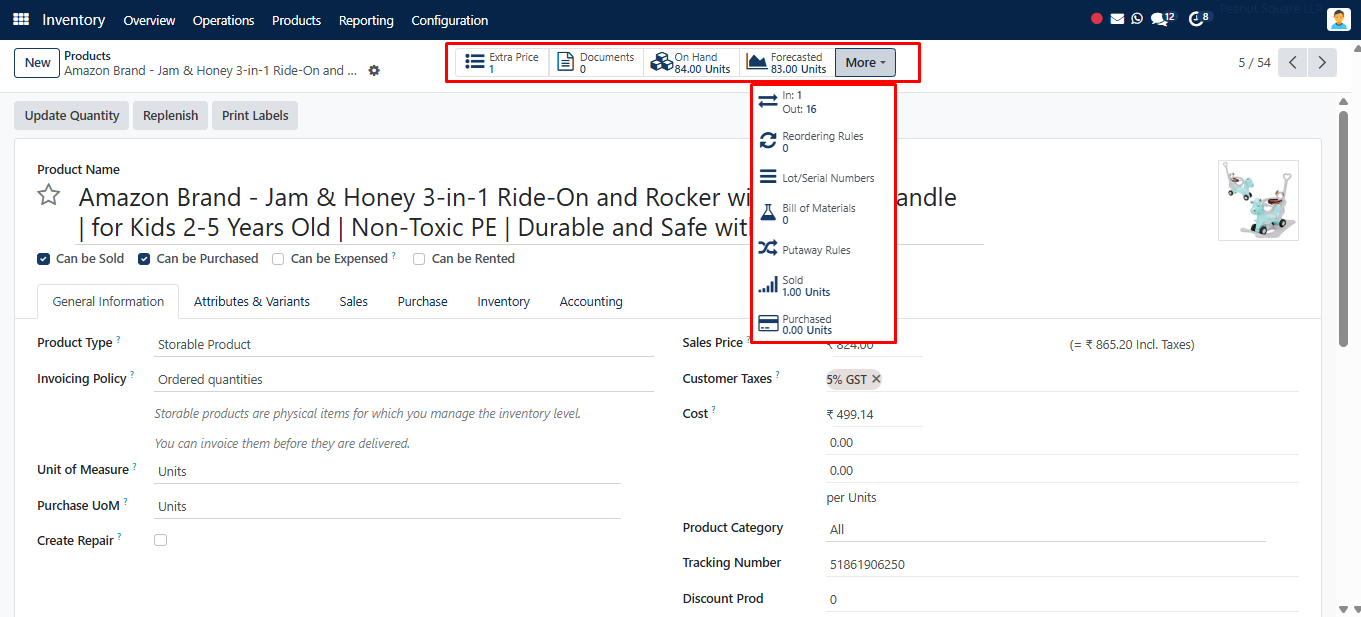The image size is (1361, 617).
Task: Go to previous record arrow
Action: click(x=1293, y=62)
